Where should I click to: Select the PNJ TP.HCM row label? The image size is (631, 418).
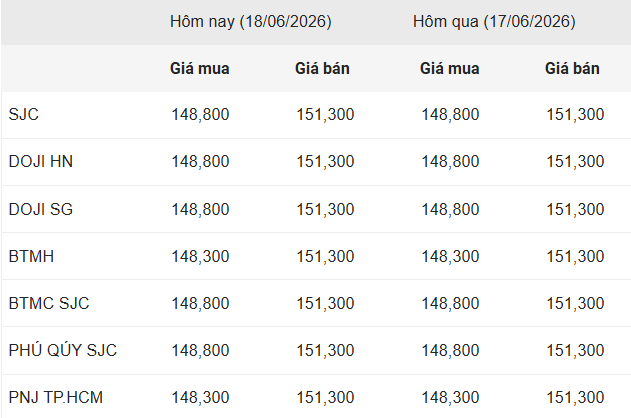pos(56,397)
